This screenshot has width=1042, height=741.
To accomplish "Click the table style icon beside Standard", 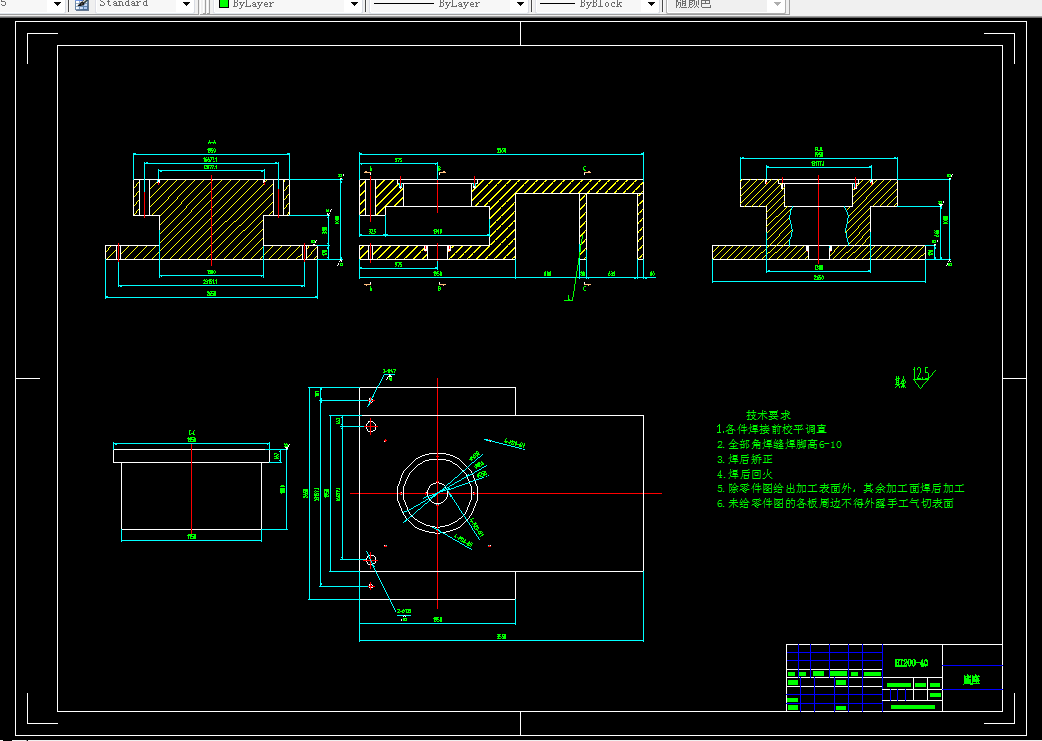I will click(x=82, y=5).
